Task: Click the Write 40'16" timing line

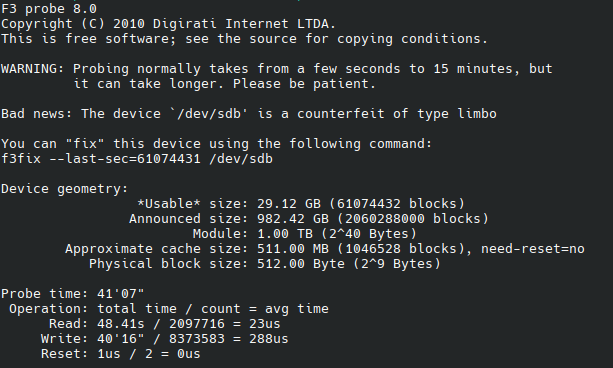Action: [165, 339]
